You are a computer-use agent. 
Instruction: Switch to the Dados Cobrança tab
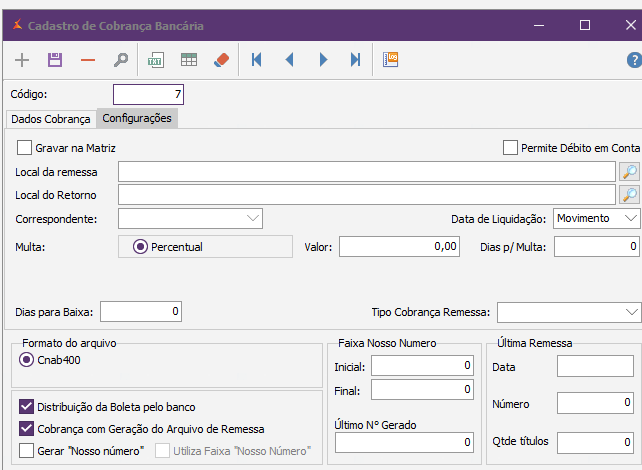50,119
